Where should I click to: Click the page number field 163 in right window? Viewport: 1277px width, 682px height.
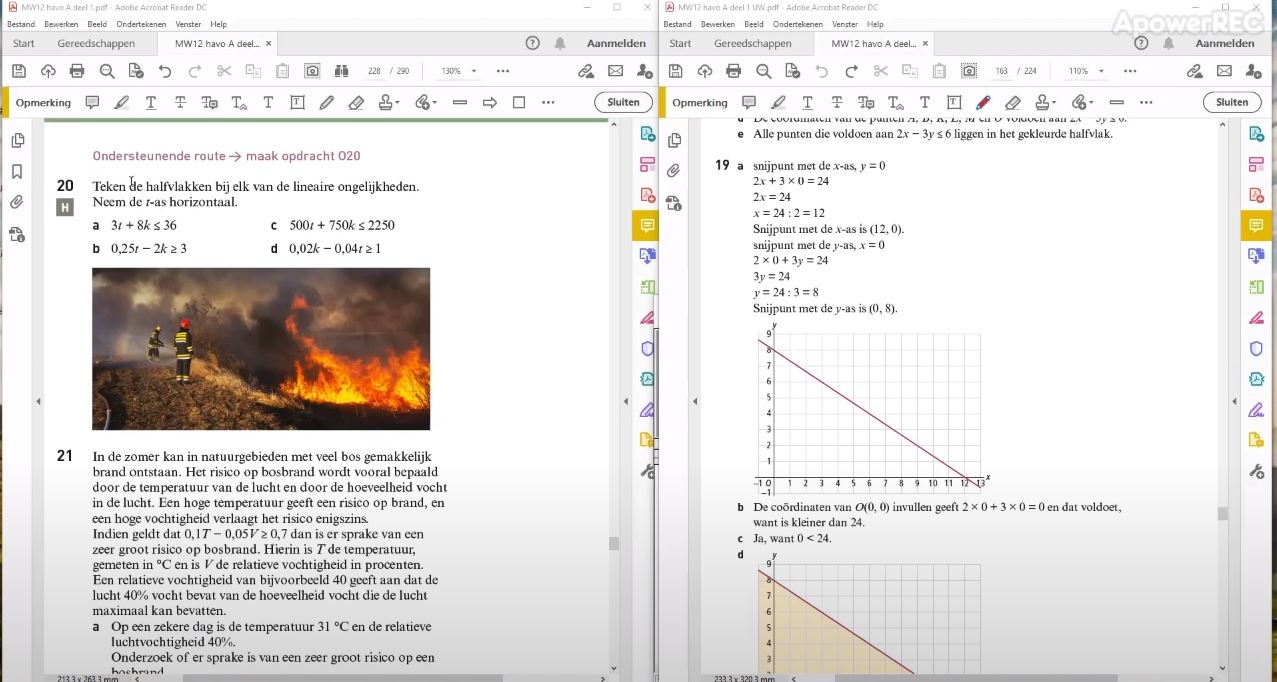(x=1002, y=71)
